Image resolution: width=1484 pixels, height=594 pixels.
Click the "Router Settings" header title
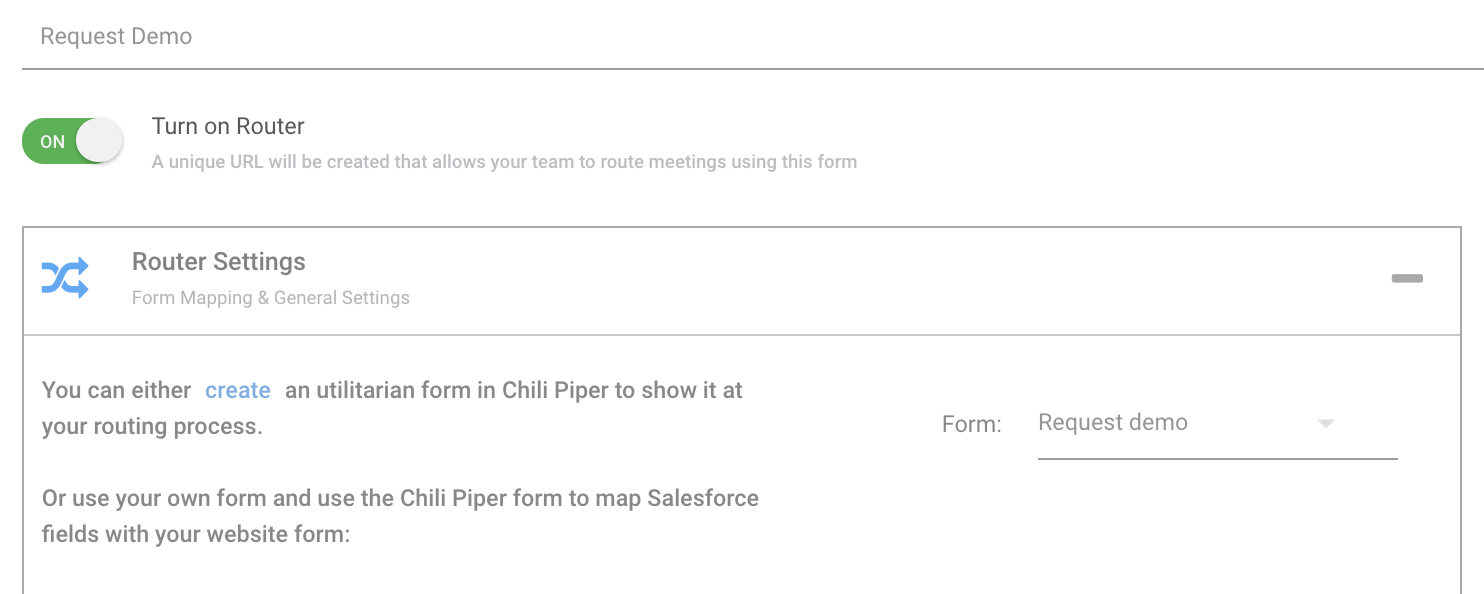coord(219,262)
